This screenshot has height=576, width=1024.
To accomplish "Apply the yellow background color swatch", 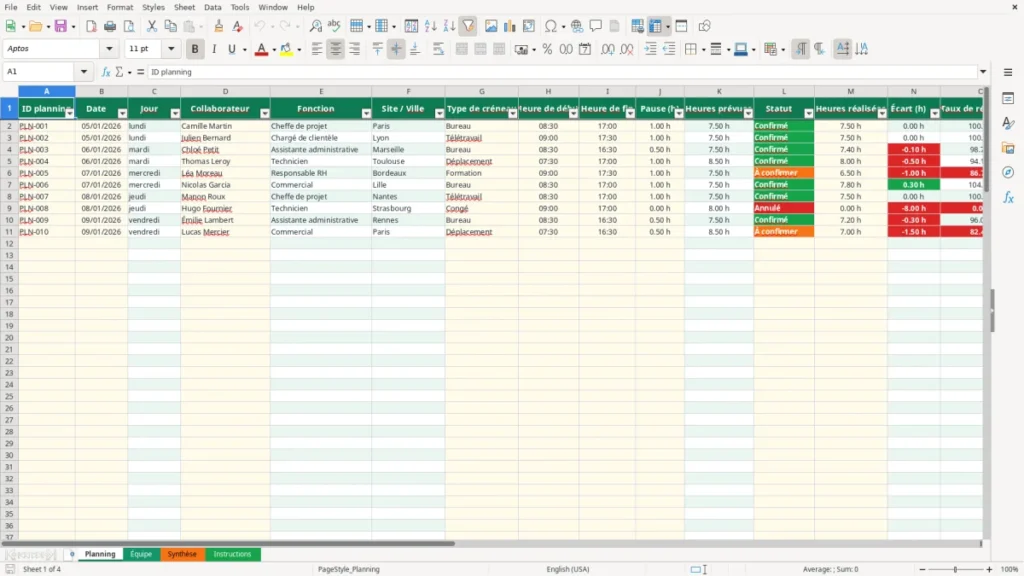I will (286, 49).
